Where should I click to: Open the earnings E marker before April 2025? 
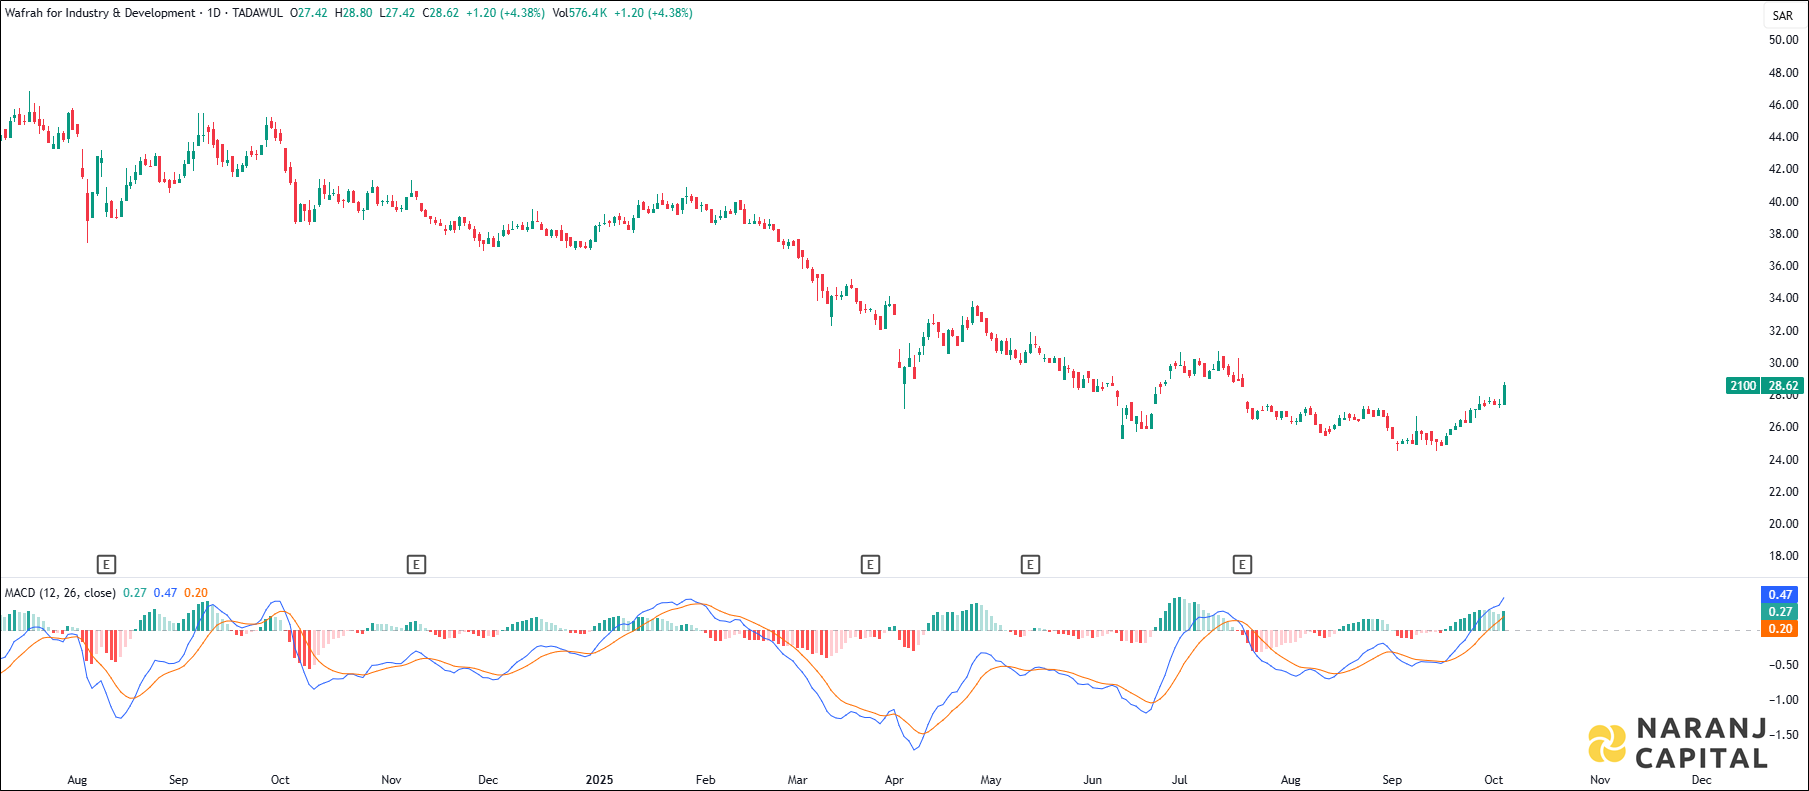870,565
